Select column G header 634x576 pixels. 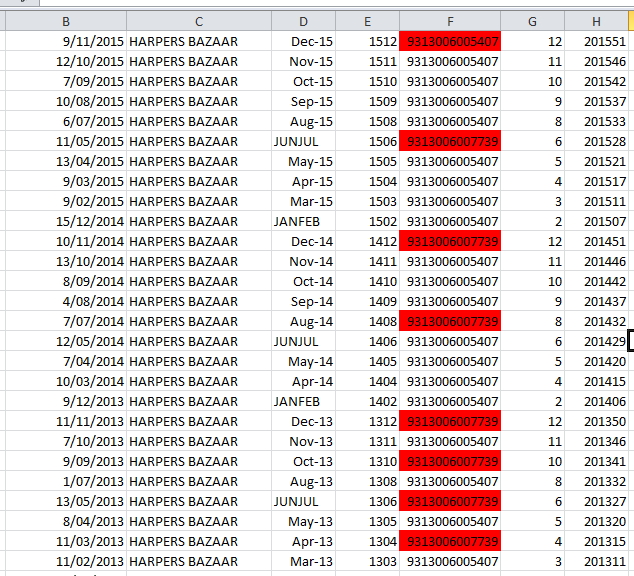[x=533, y=21]
